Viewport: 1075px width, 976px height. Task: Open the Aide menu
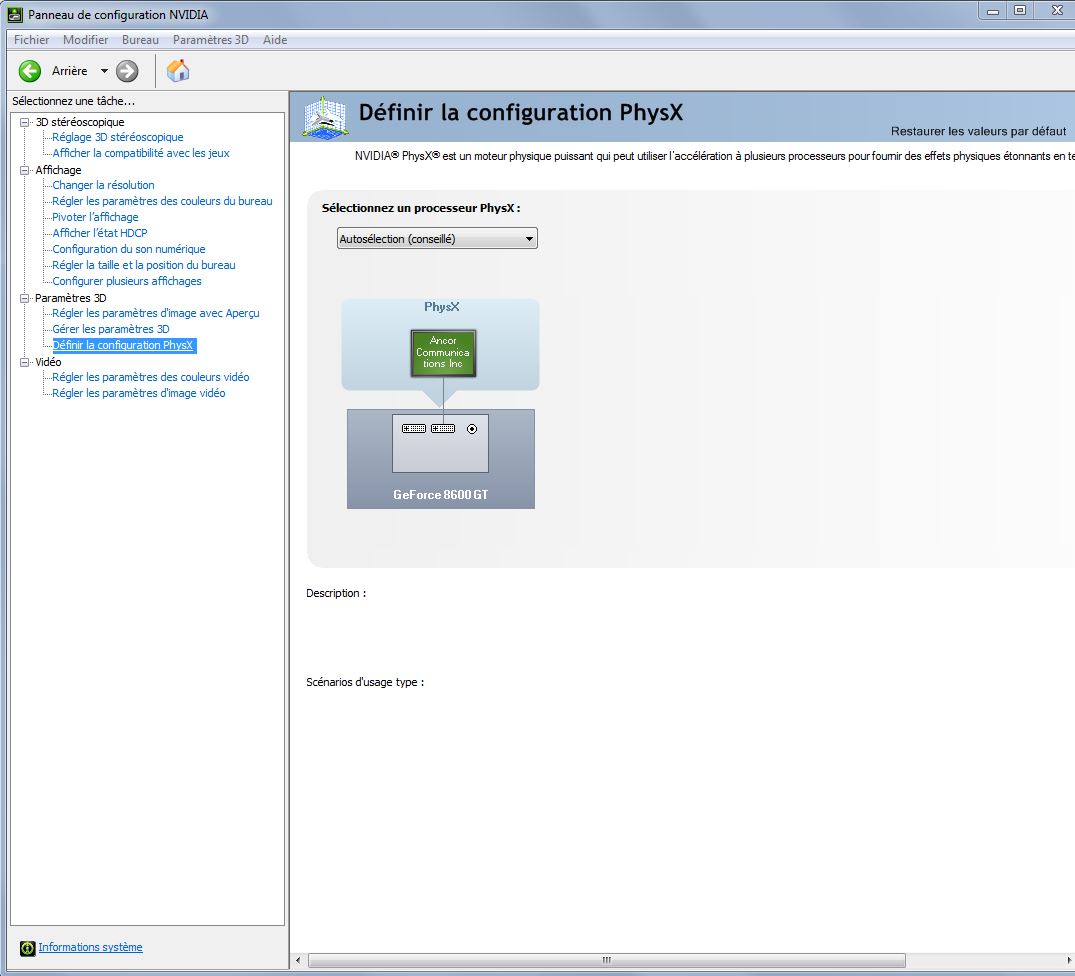coord(275,40)
